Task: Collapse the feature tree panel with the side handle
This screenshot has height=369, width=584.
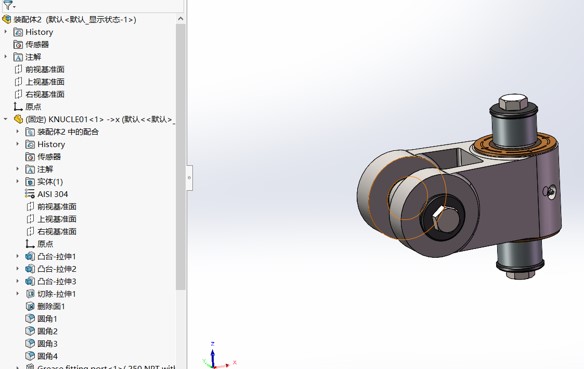Action: tap(189, 178)
